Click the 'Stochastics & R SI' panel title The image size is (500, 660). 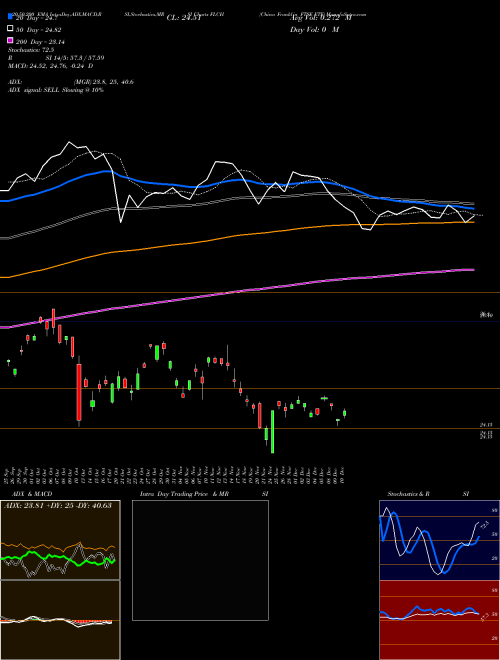tap(428, 494)
